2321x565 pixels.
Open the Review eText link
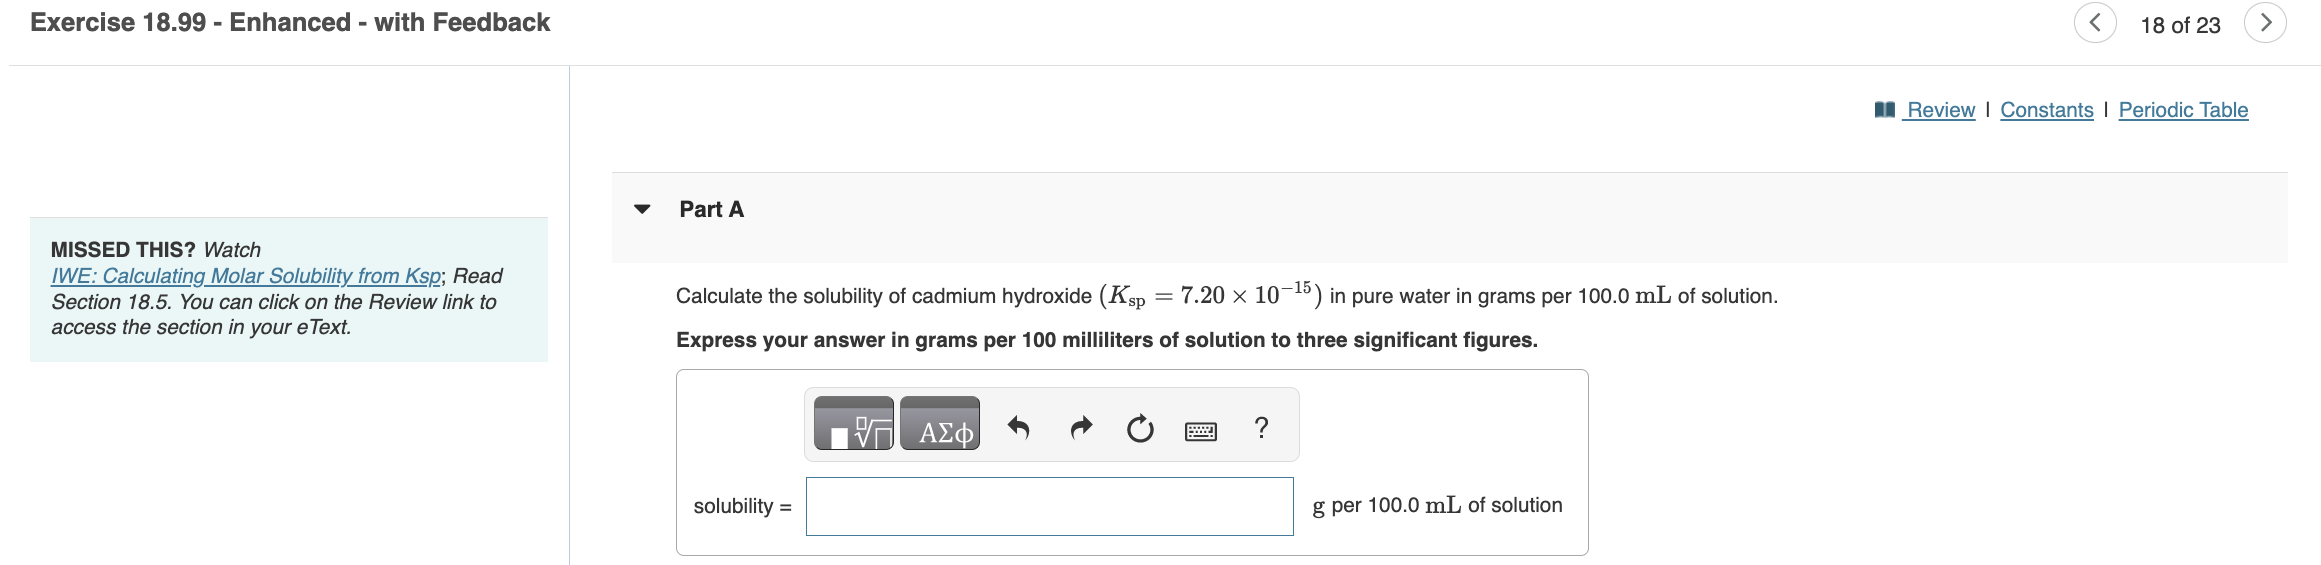[x=1940, y=110]
